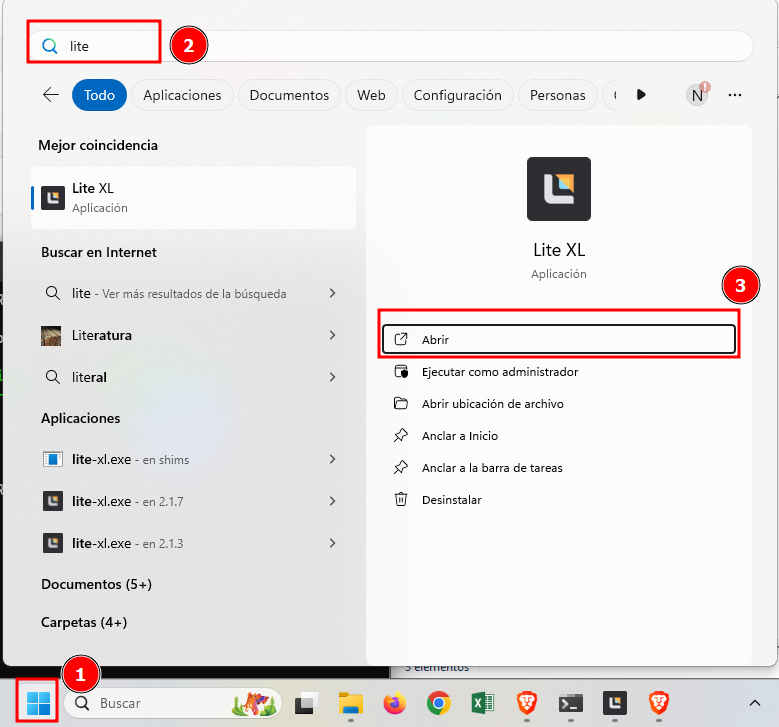Click the 'Buscar en Internet' heading

coord(99,252)
